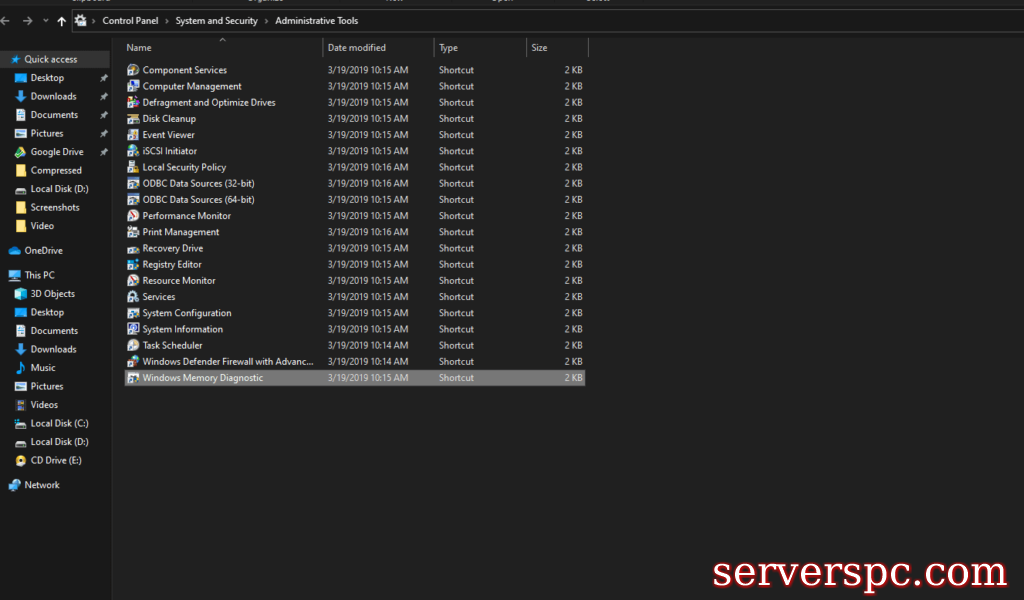Open Network in the navigation pane
This screenshot has height=600, width=1024.
(42, 485)
